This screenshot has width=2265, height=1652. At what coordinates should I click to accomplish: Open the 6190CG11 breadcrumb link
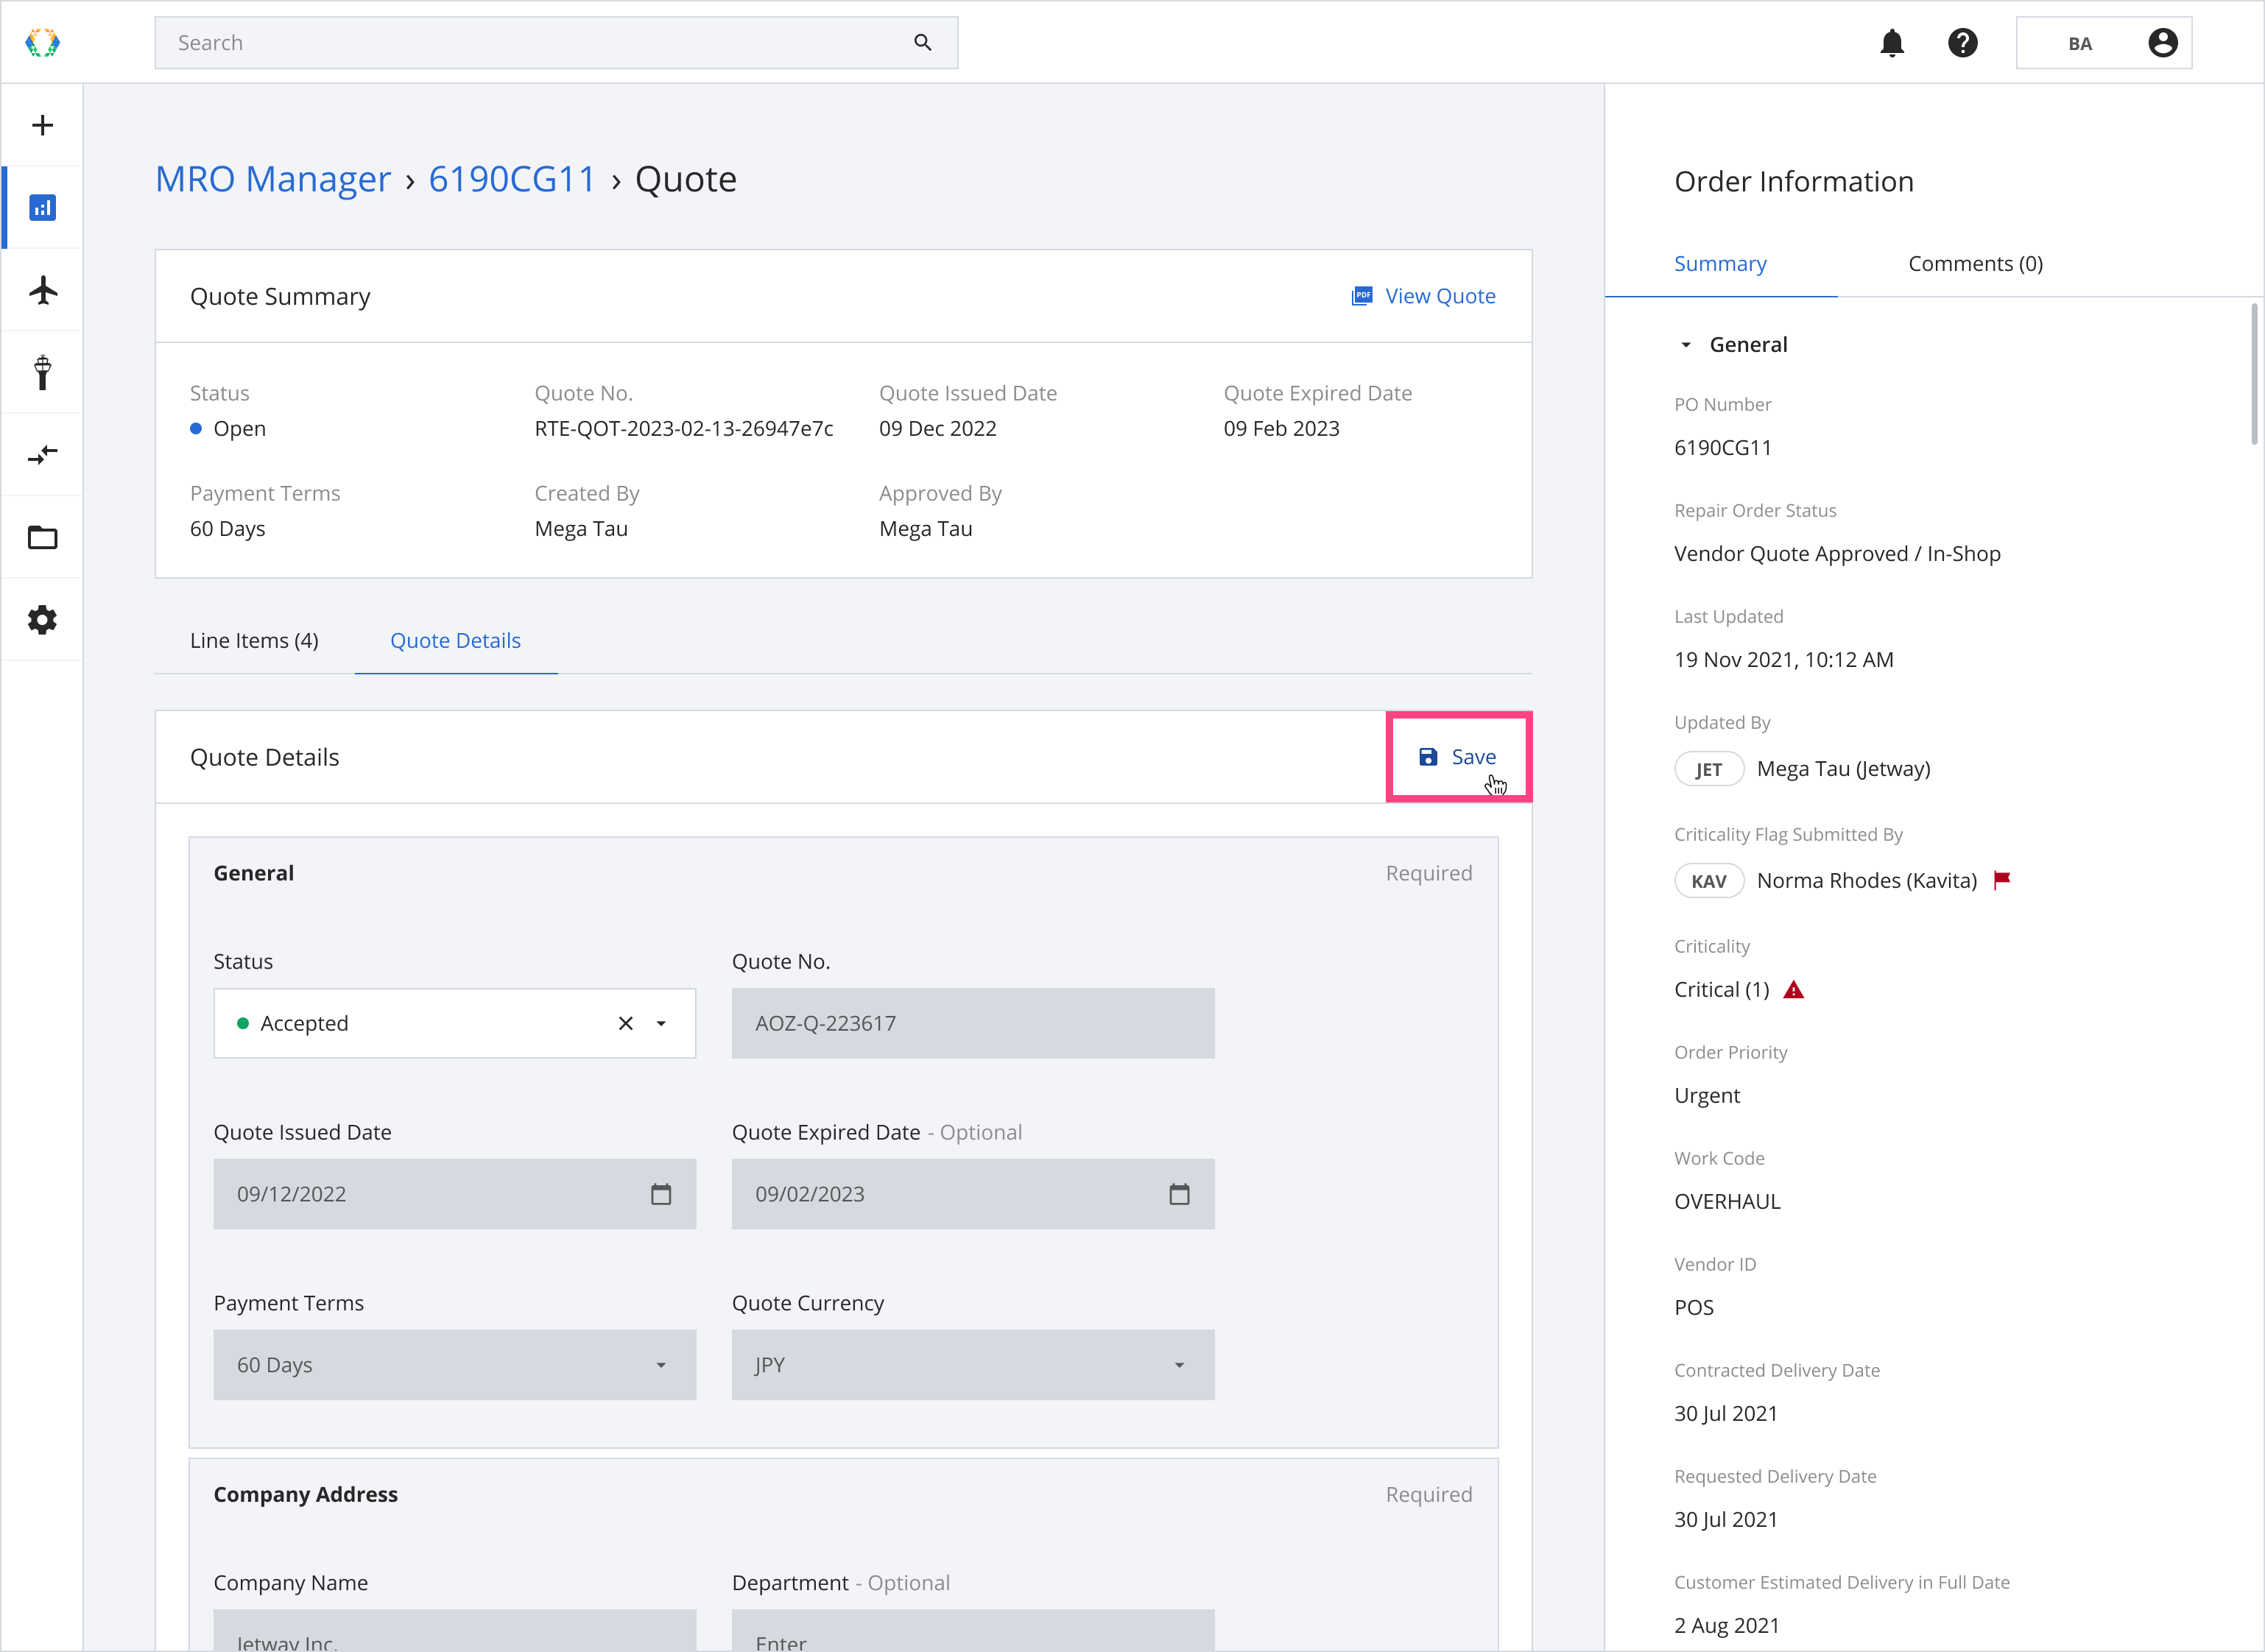point(512,179)
